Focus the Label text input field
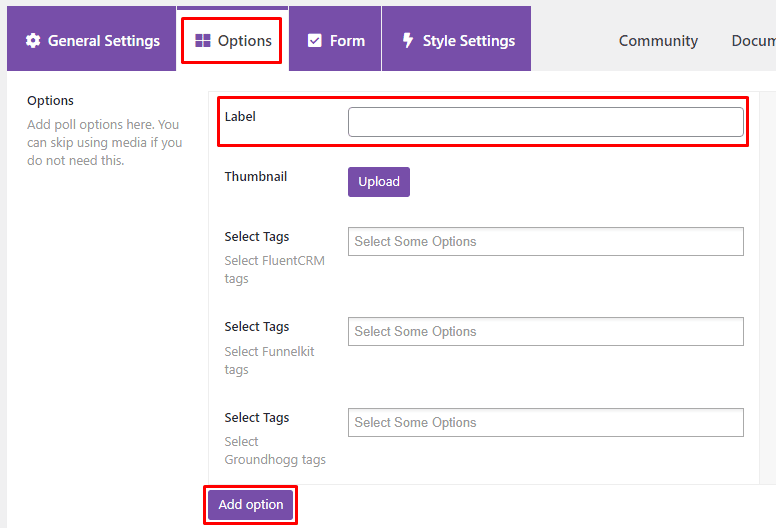 (545, 122)
